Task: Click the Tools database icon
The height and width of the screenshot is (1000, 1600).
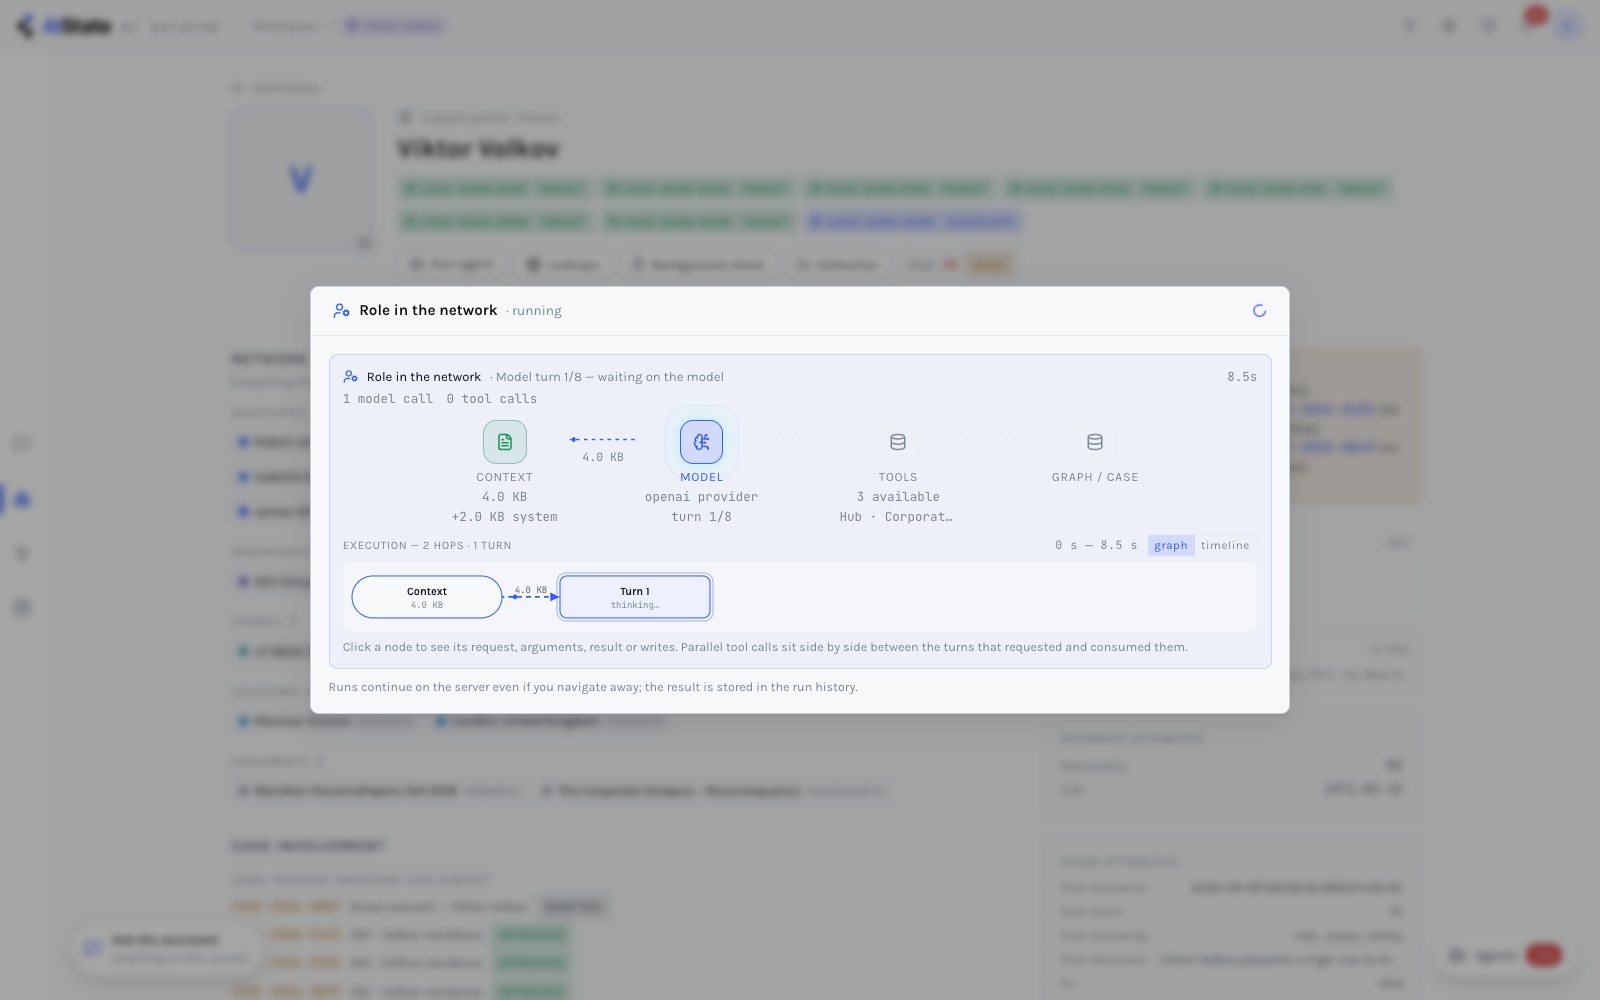Action: click(898, 442)
